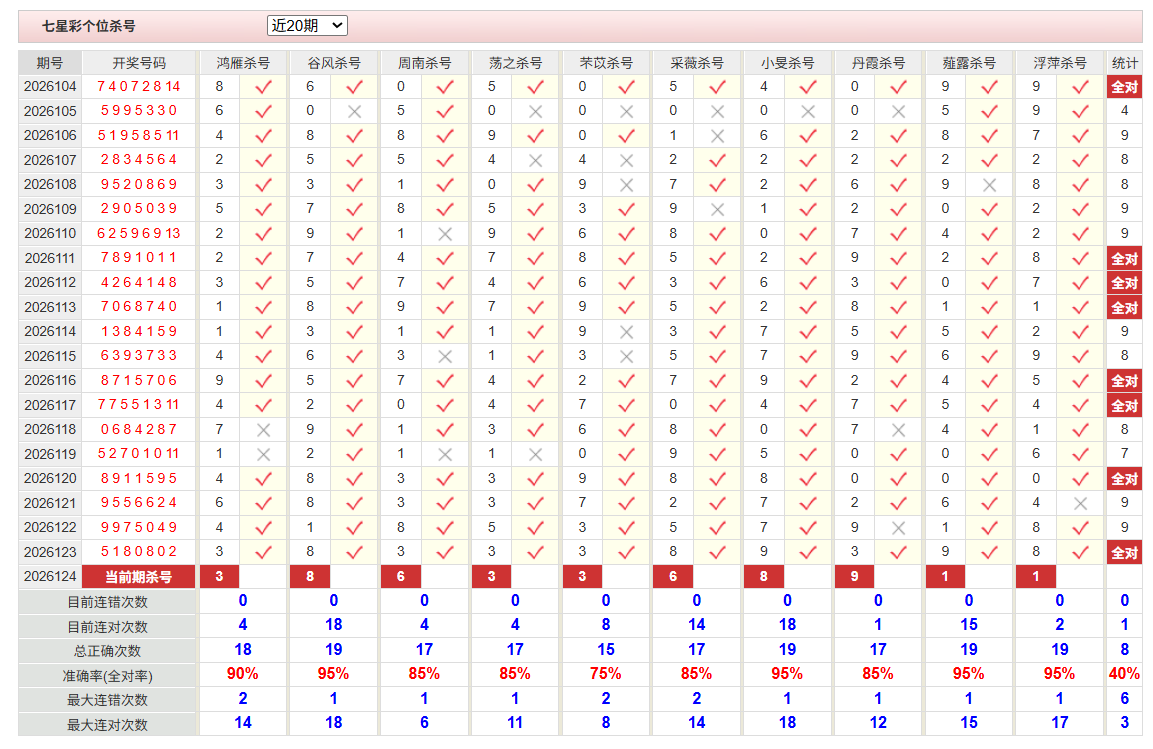Click the 全对 badge in row 2026111
Image resolution: width=1153 pixels, height=749 pixels.
click(1124, 259)
